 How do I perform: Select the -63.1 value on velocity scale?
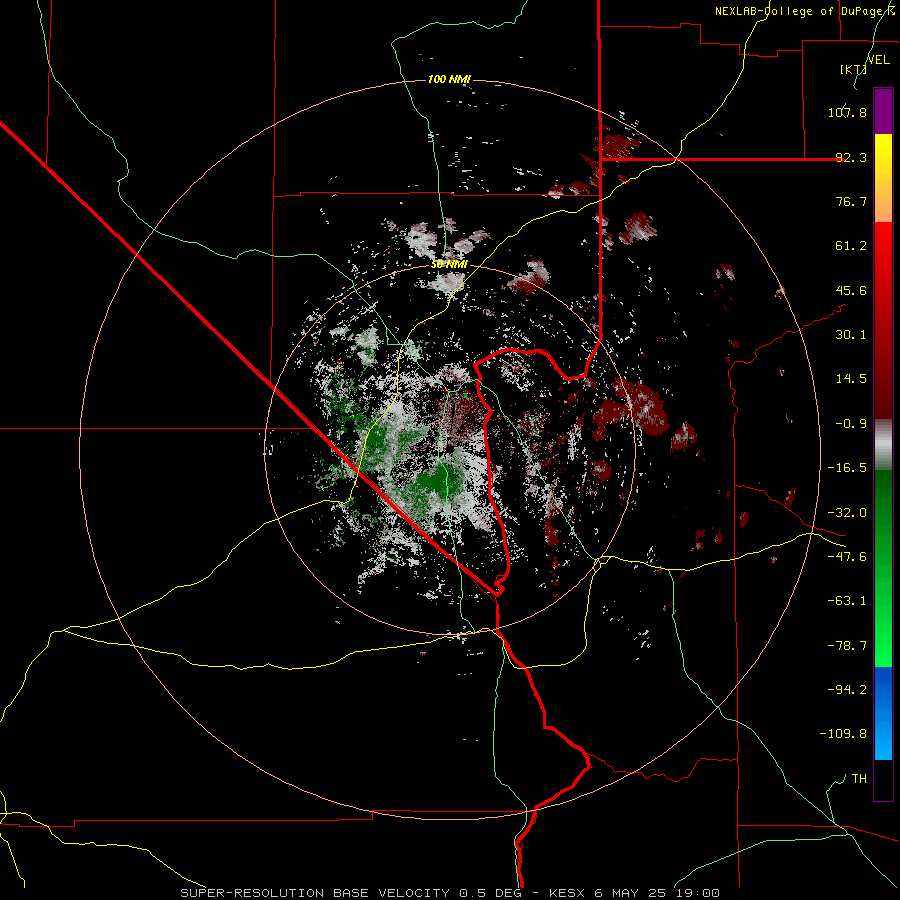click(847, 601)
